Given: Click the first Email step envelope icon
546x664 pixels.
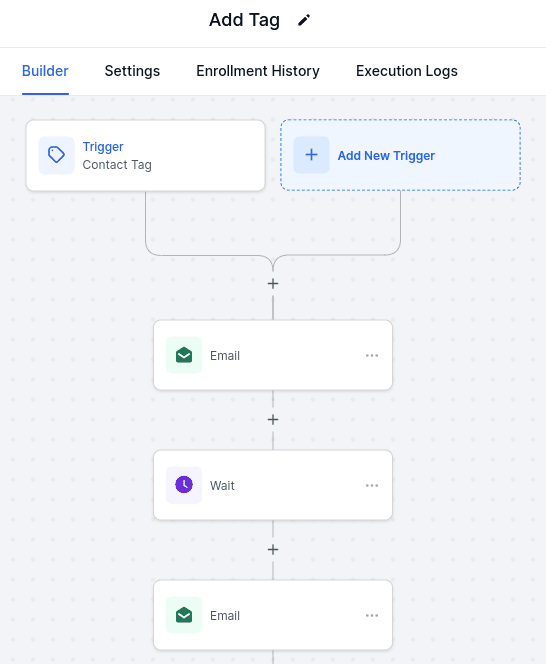Looking at the screenshot, I should (x=184, y=355).
